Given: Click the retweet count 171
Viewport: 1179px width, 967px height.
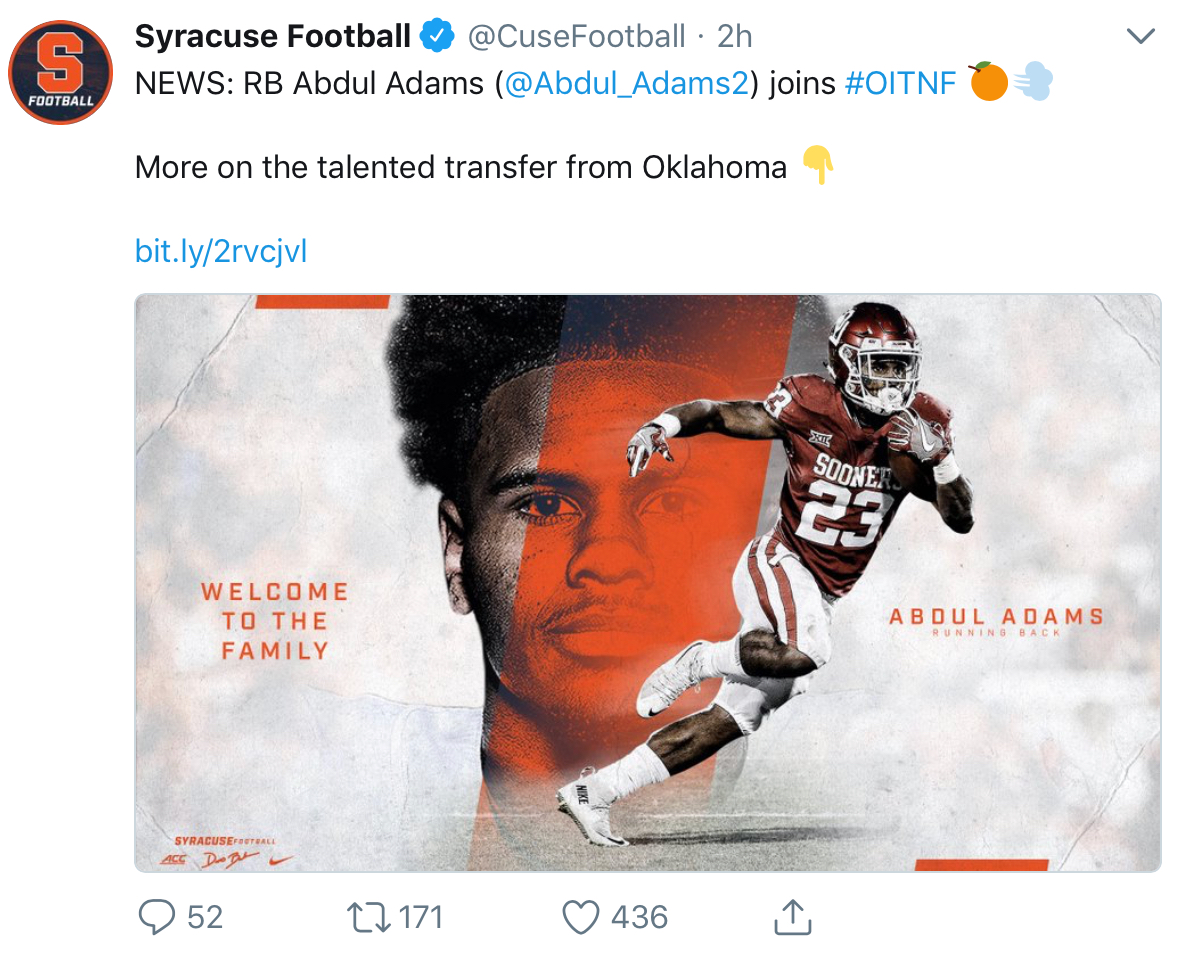Looking at the screenshot, I should click(x=420, y=917).
